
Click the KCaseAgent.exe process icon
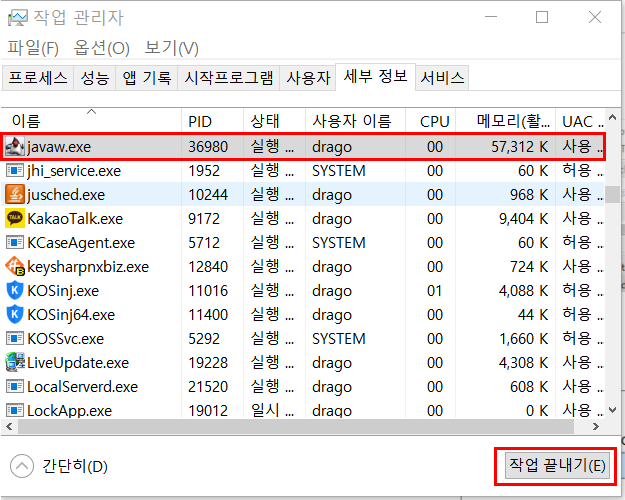15,242
